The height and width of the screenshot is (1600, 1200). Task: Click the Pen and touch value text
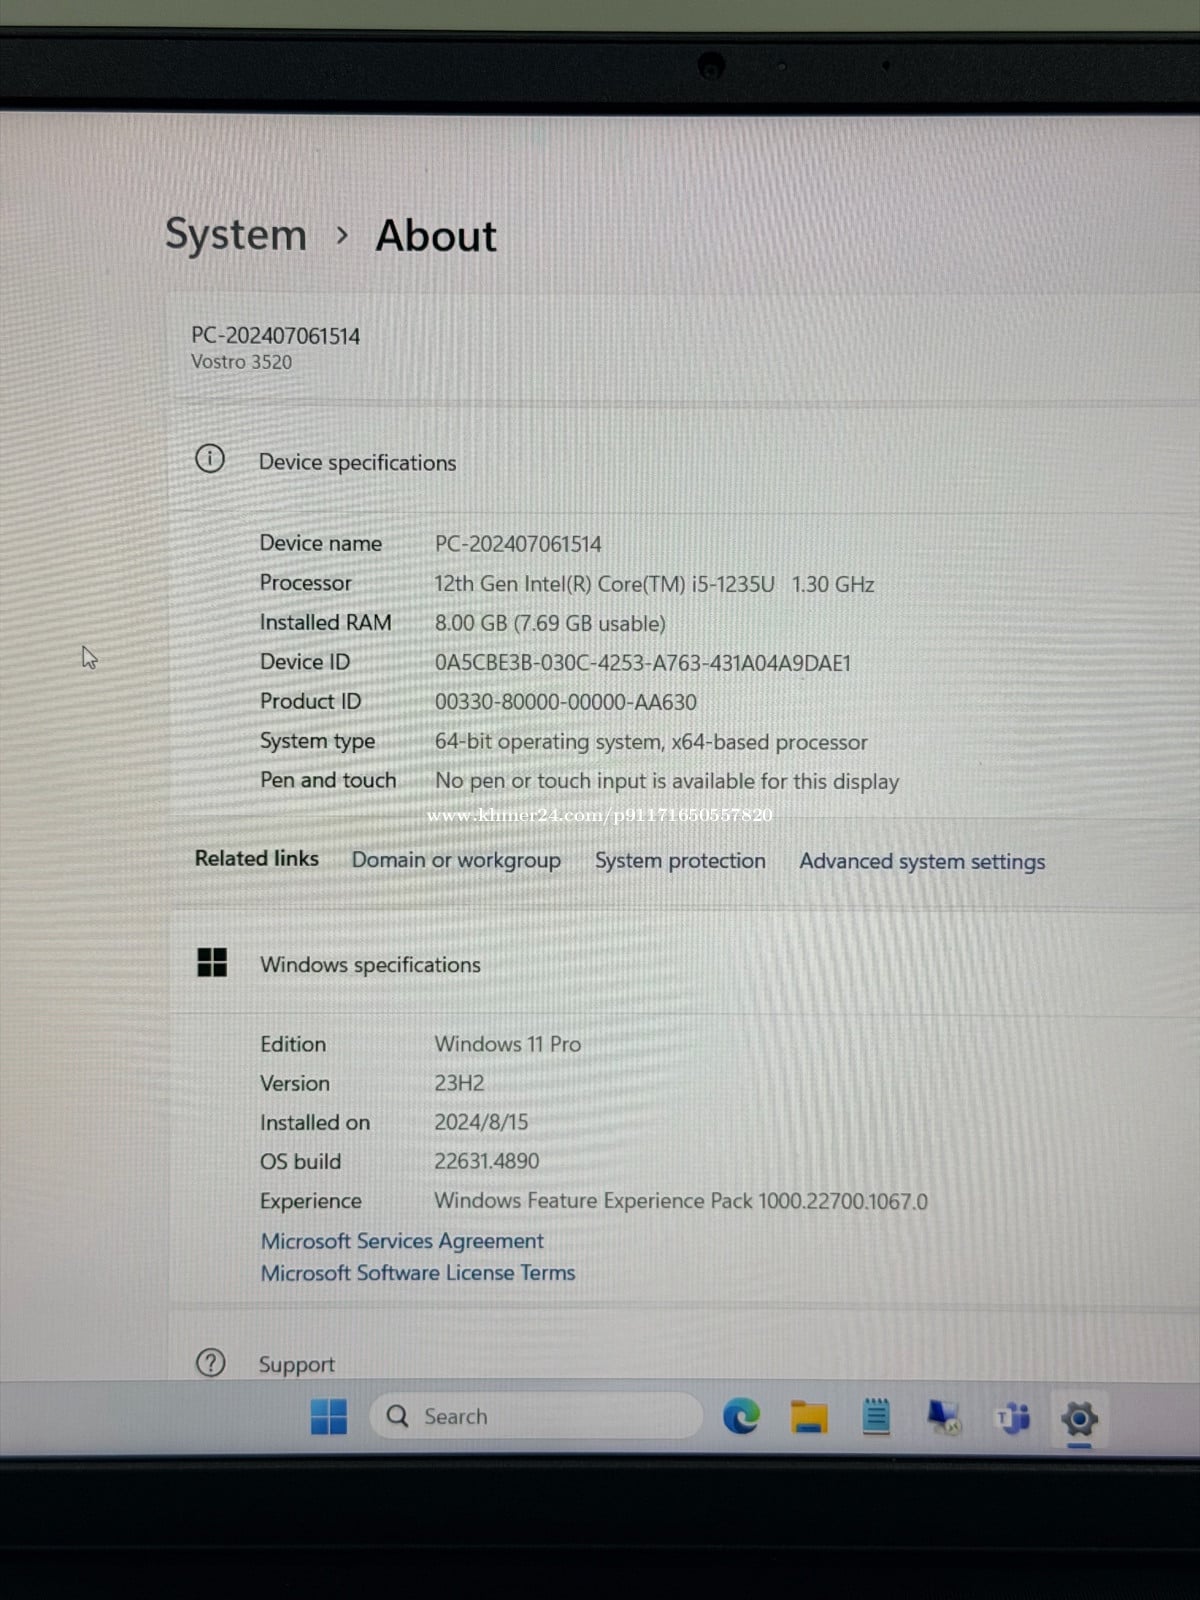pos(667,781)
